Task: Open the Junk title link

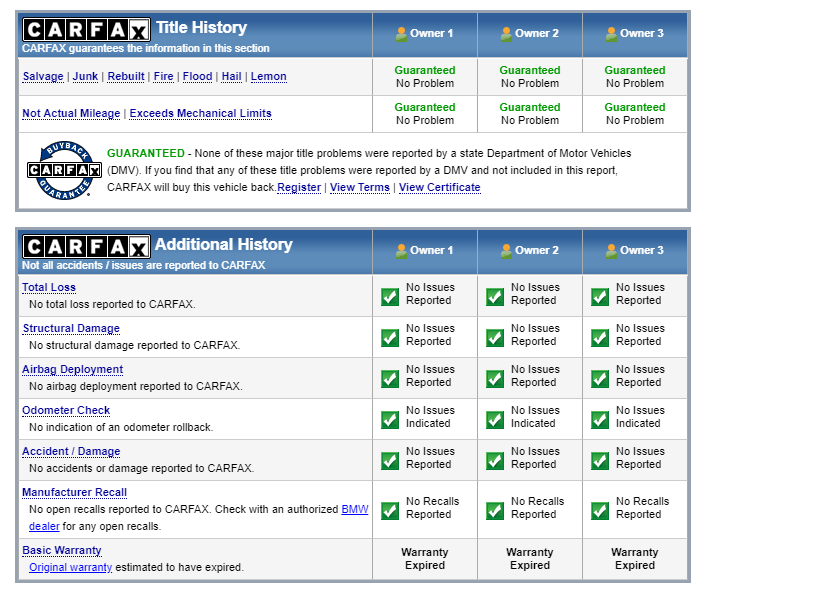Action: click(85, 77)
